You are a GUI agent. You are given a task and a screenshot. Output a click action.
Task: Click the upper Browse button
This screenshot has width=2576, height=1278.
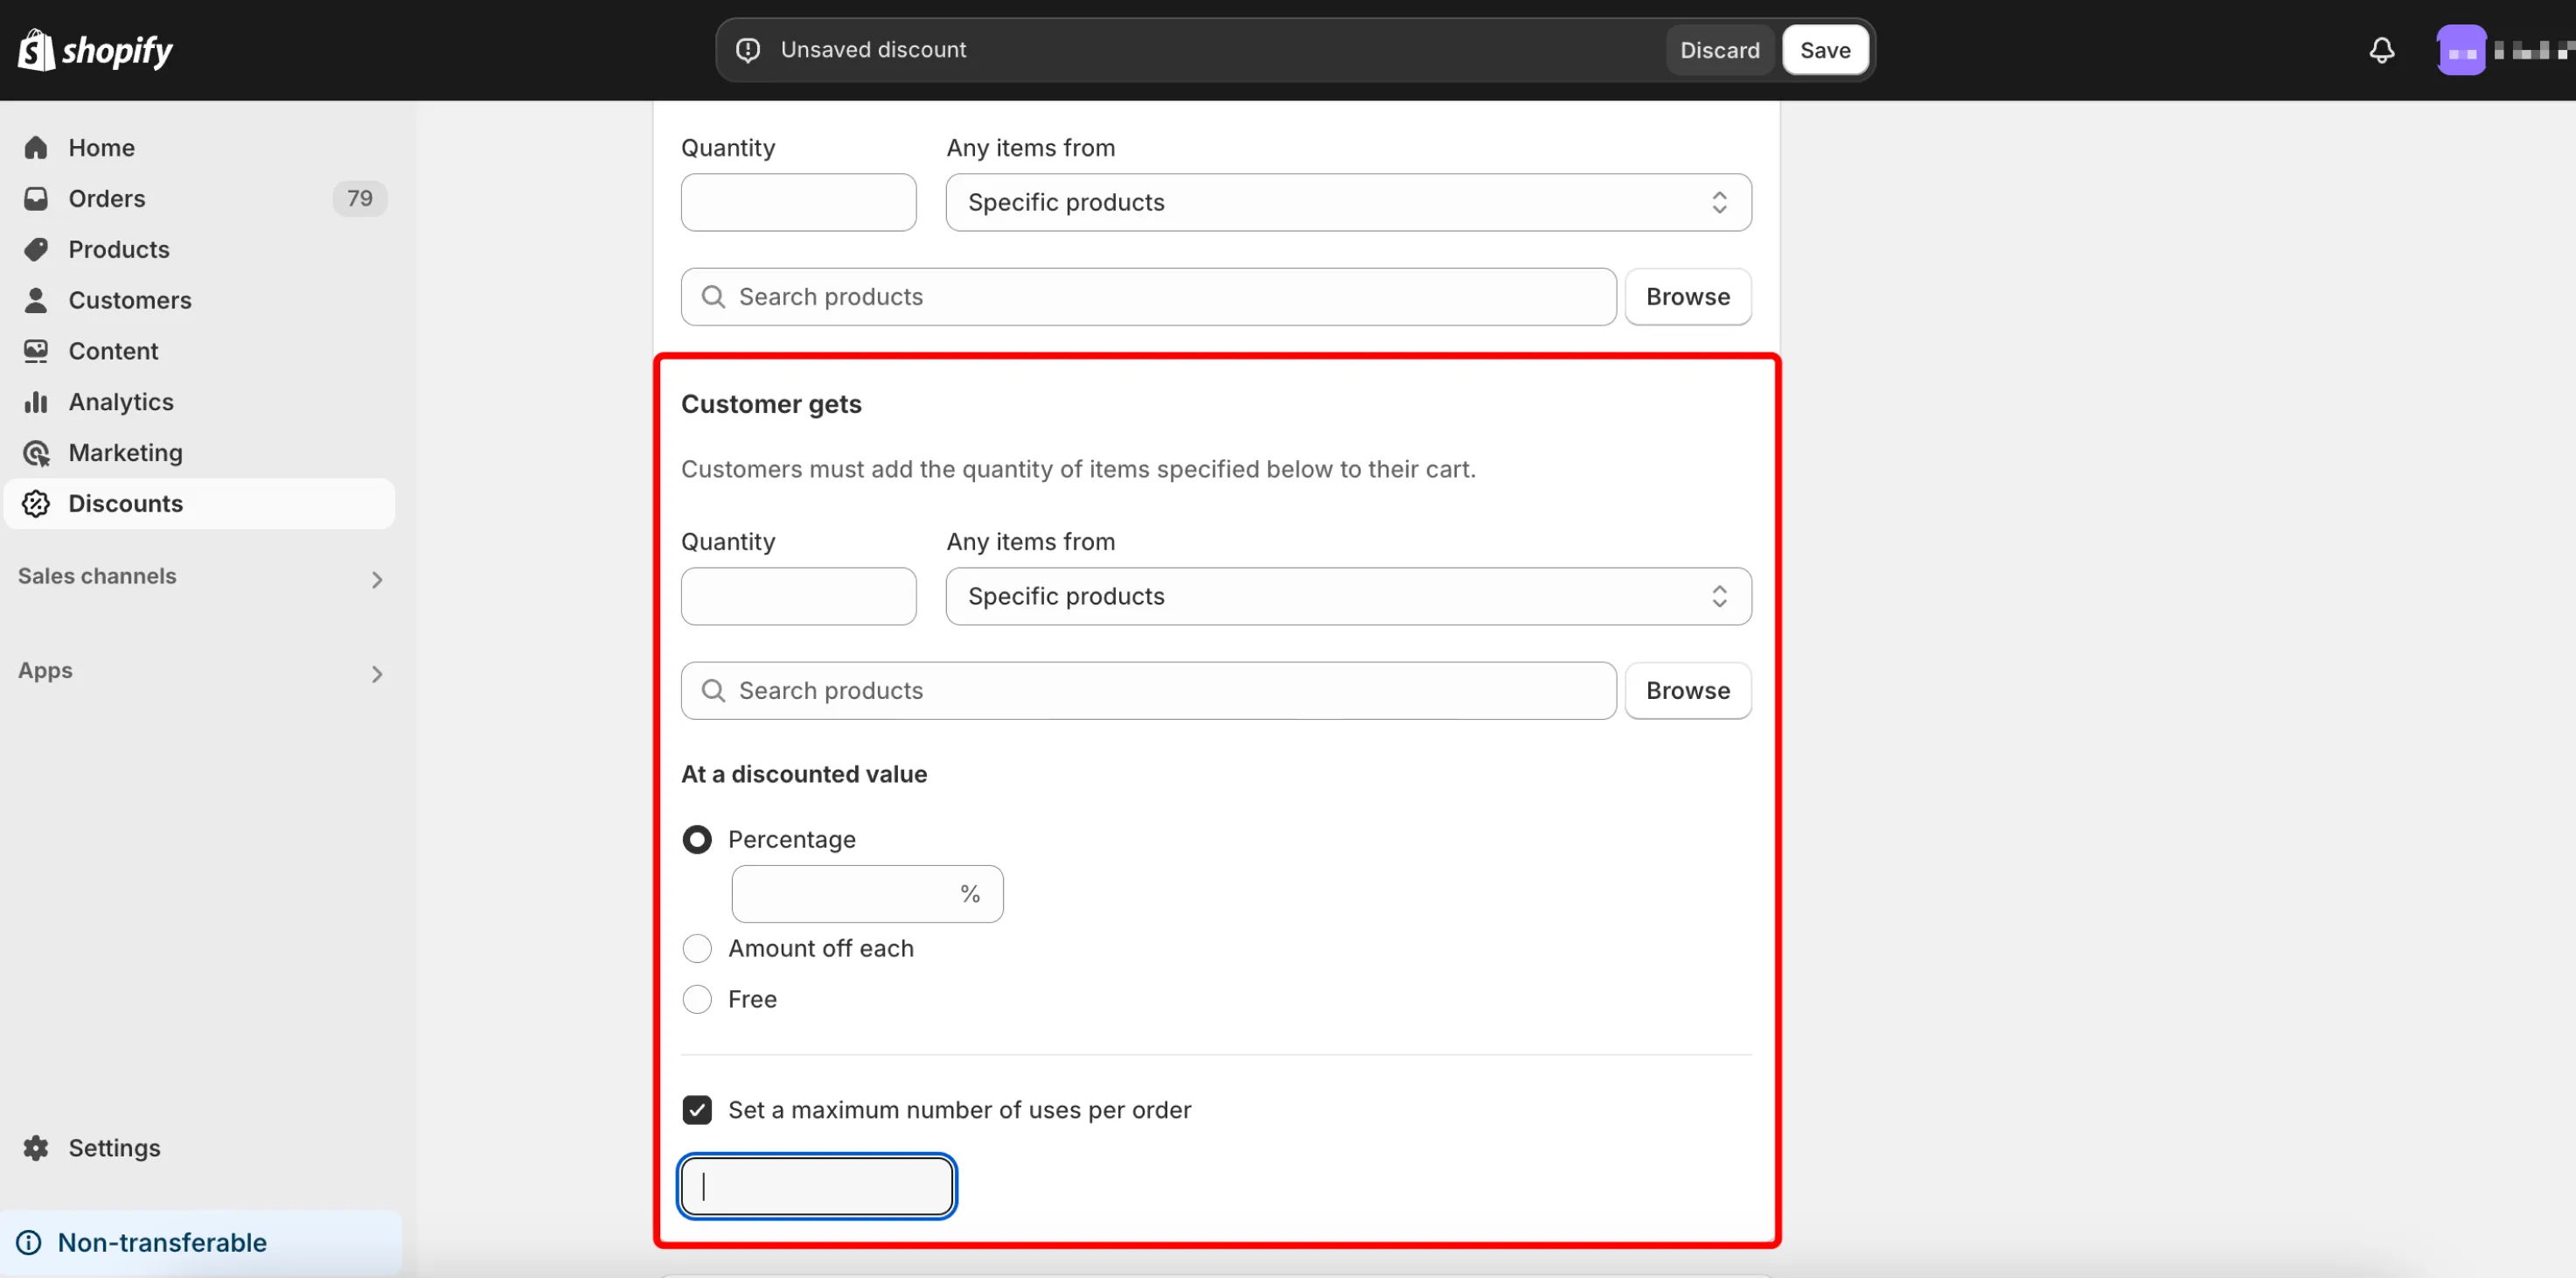(1687, 297)
